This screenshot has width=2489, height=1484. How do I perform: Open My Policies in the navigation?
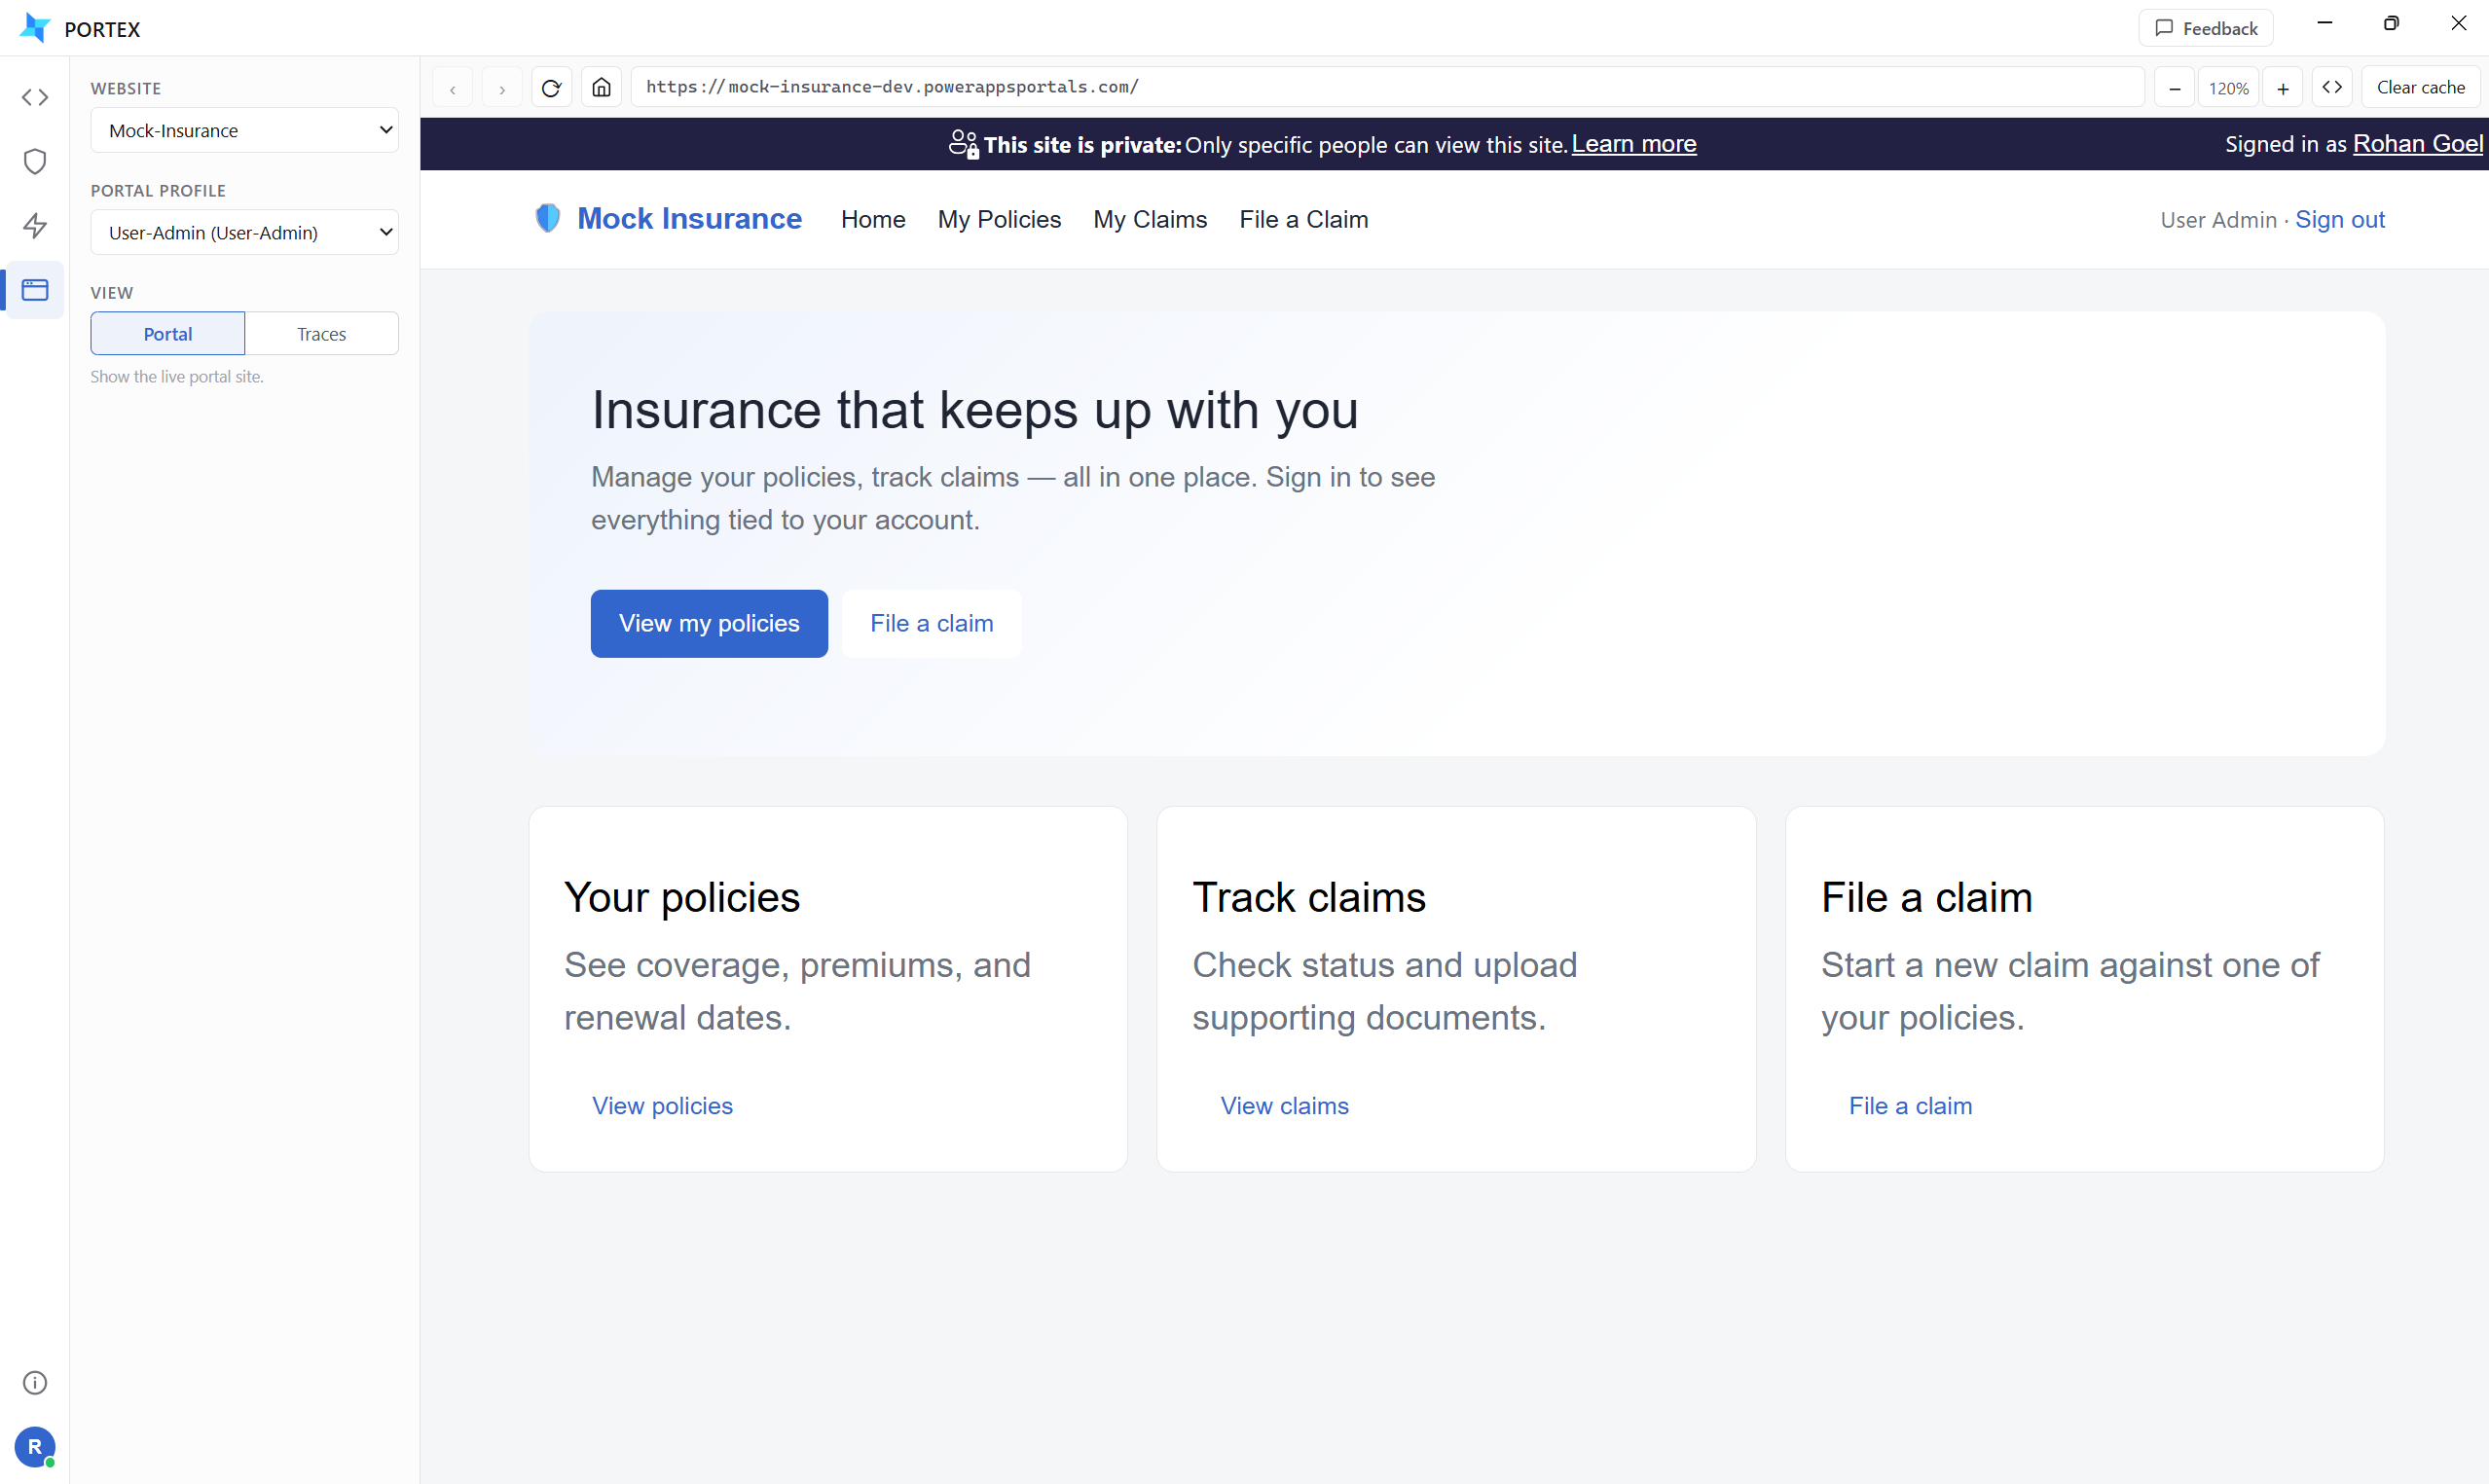click(999, 219)
